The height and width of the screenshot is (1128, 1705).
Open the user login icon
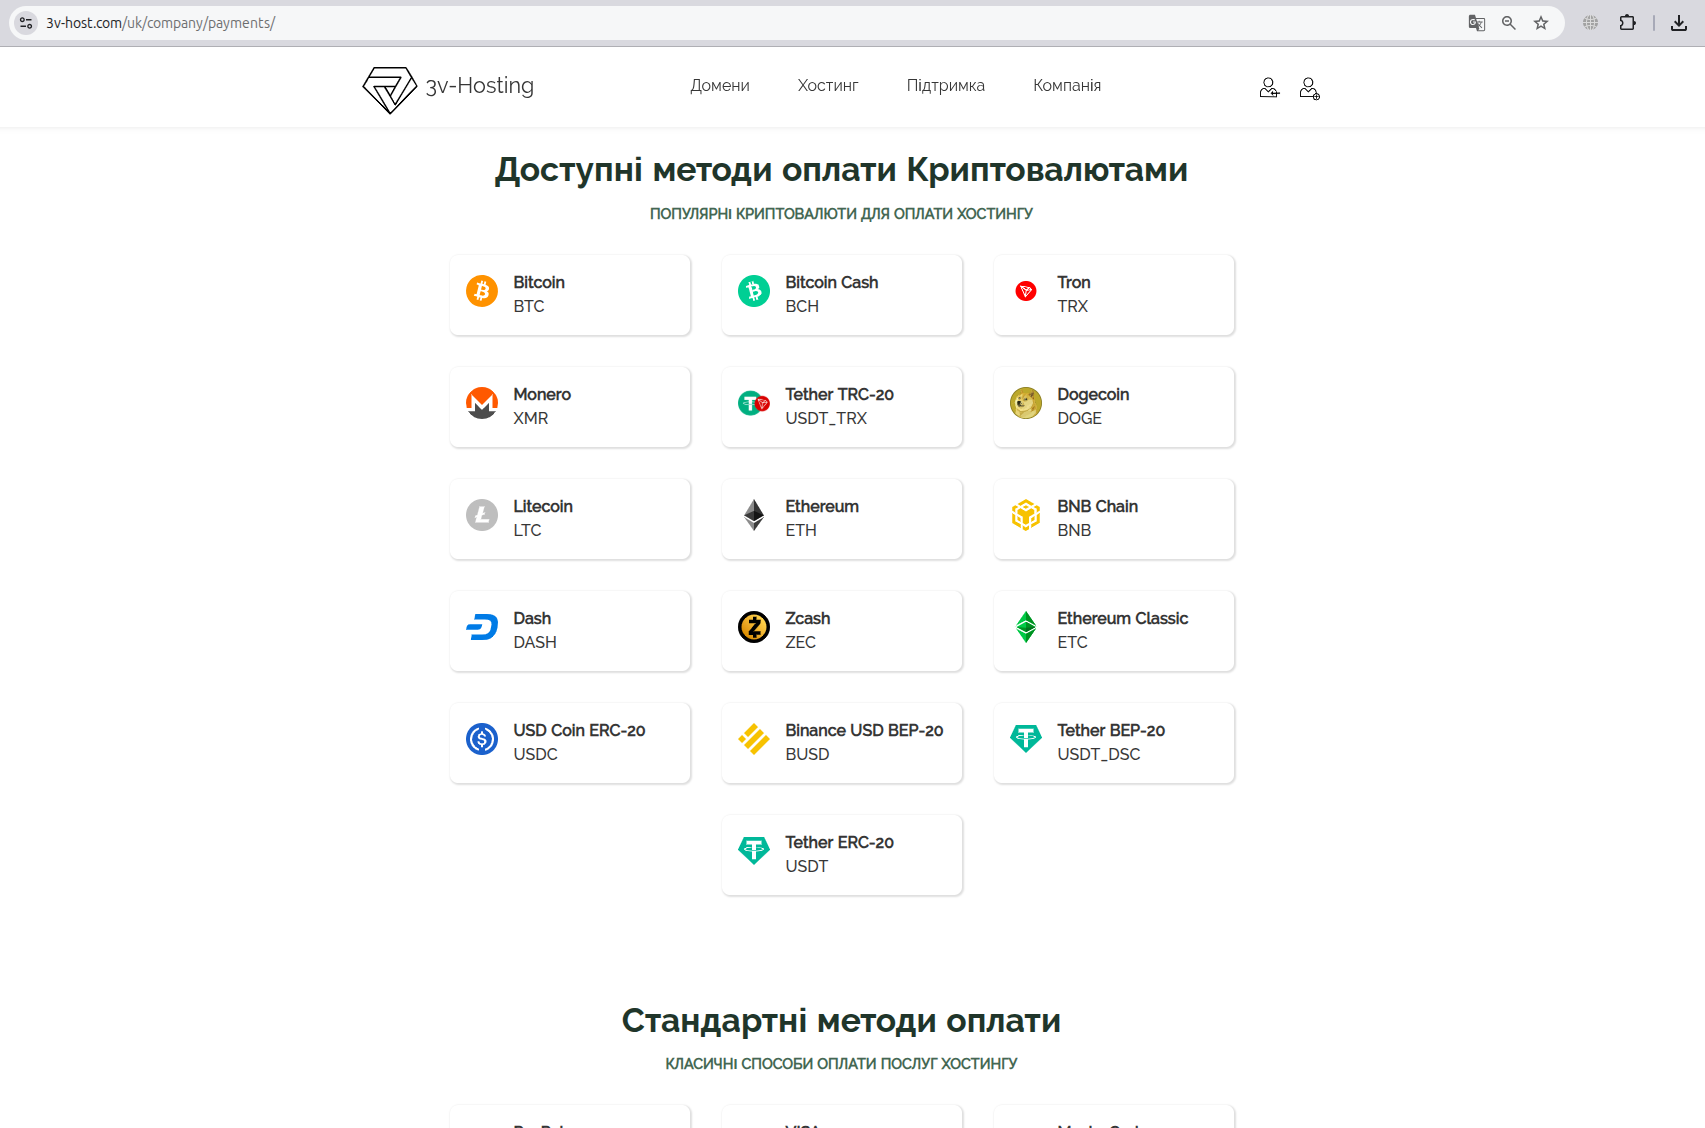click(x=1269, y=88)
